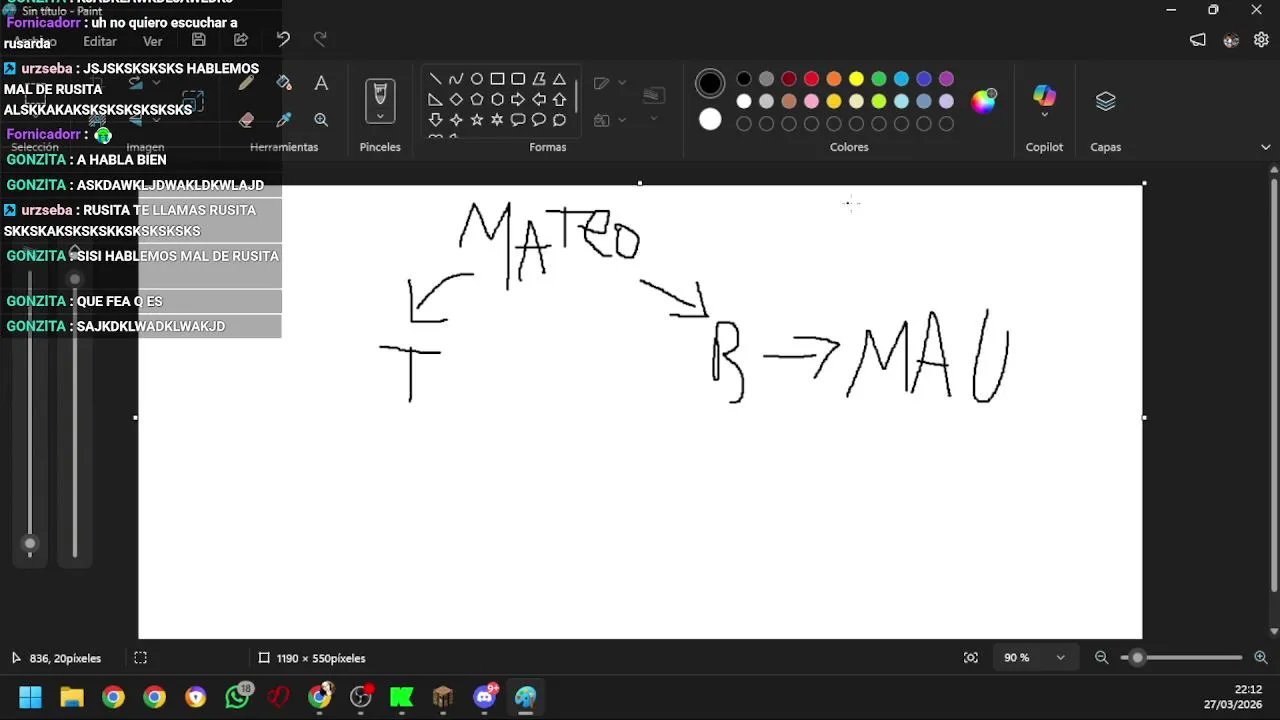Open the Pinceles brush dropdown
The height and width of the screenshot is (720, 1280).
pyautogui.click(x=380, y=116)
